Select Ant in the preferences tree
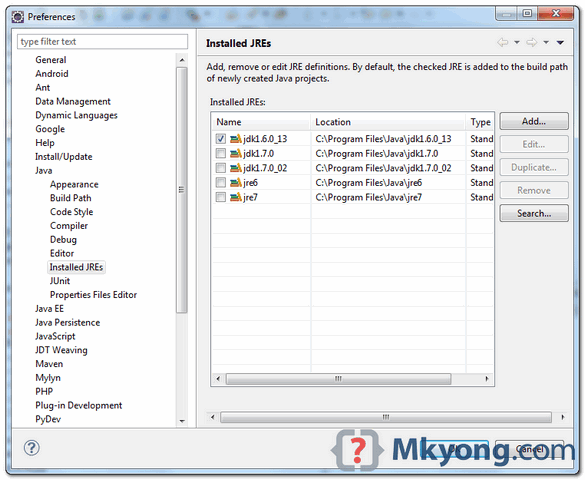 pos(43,87)
